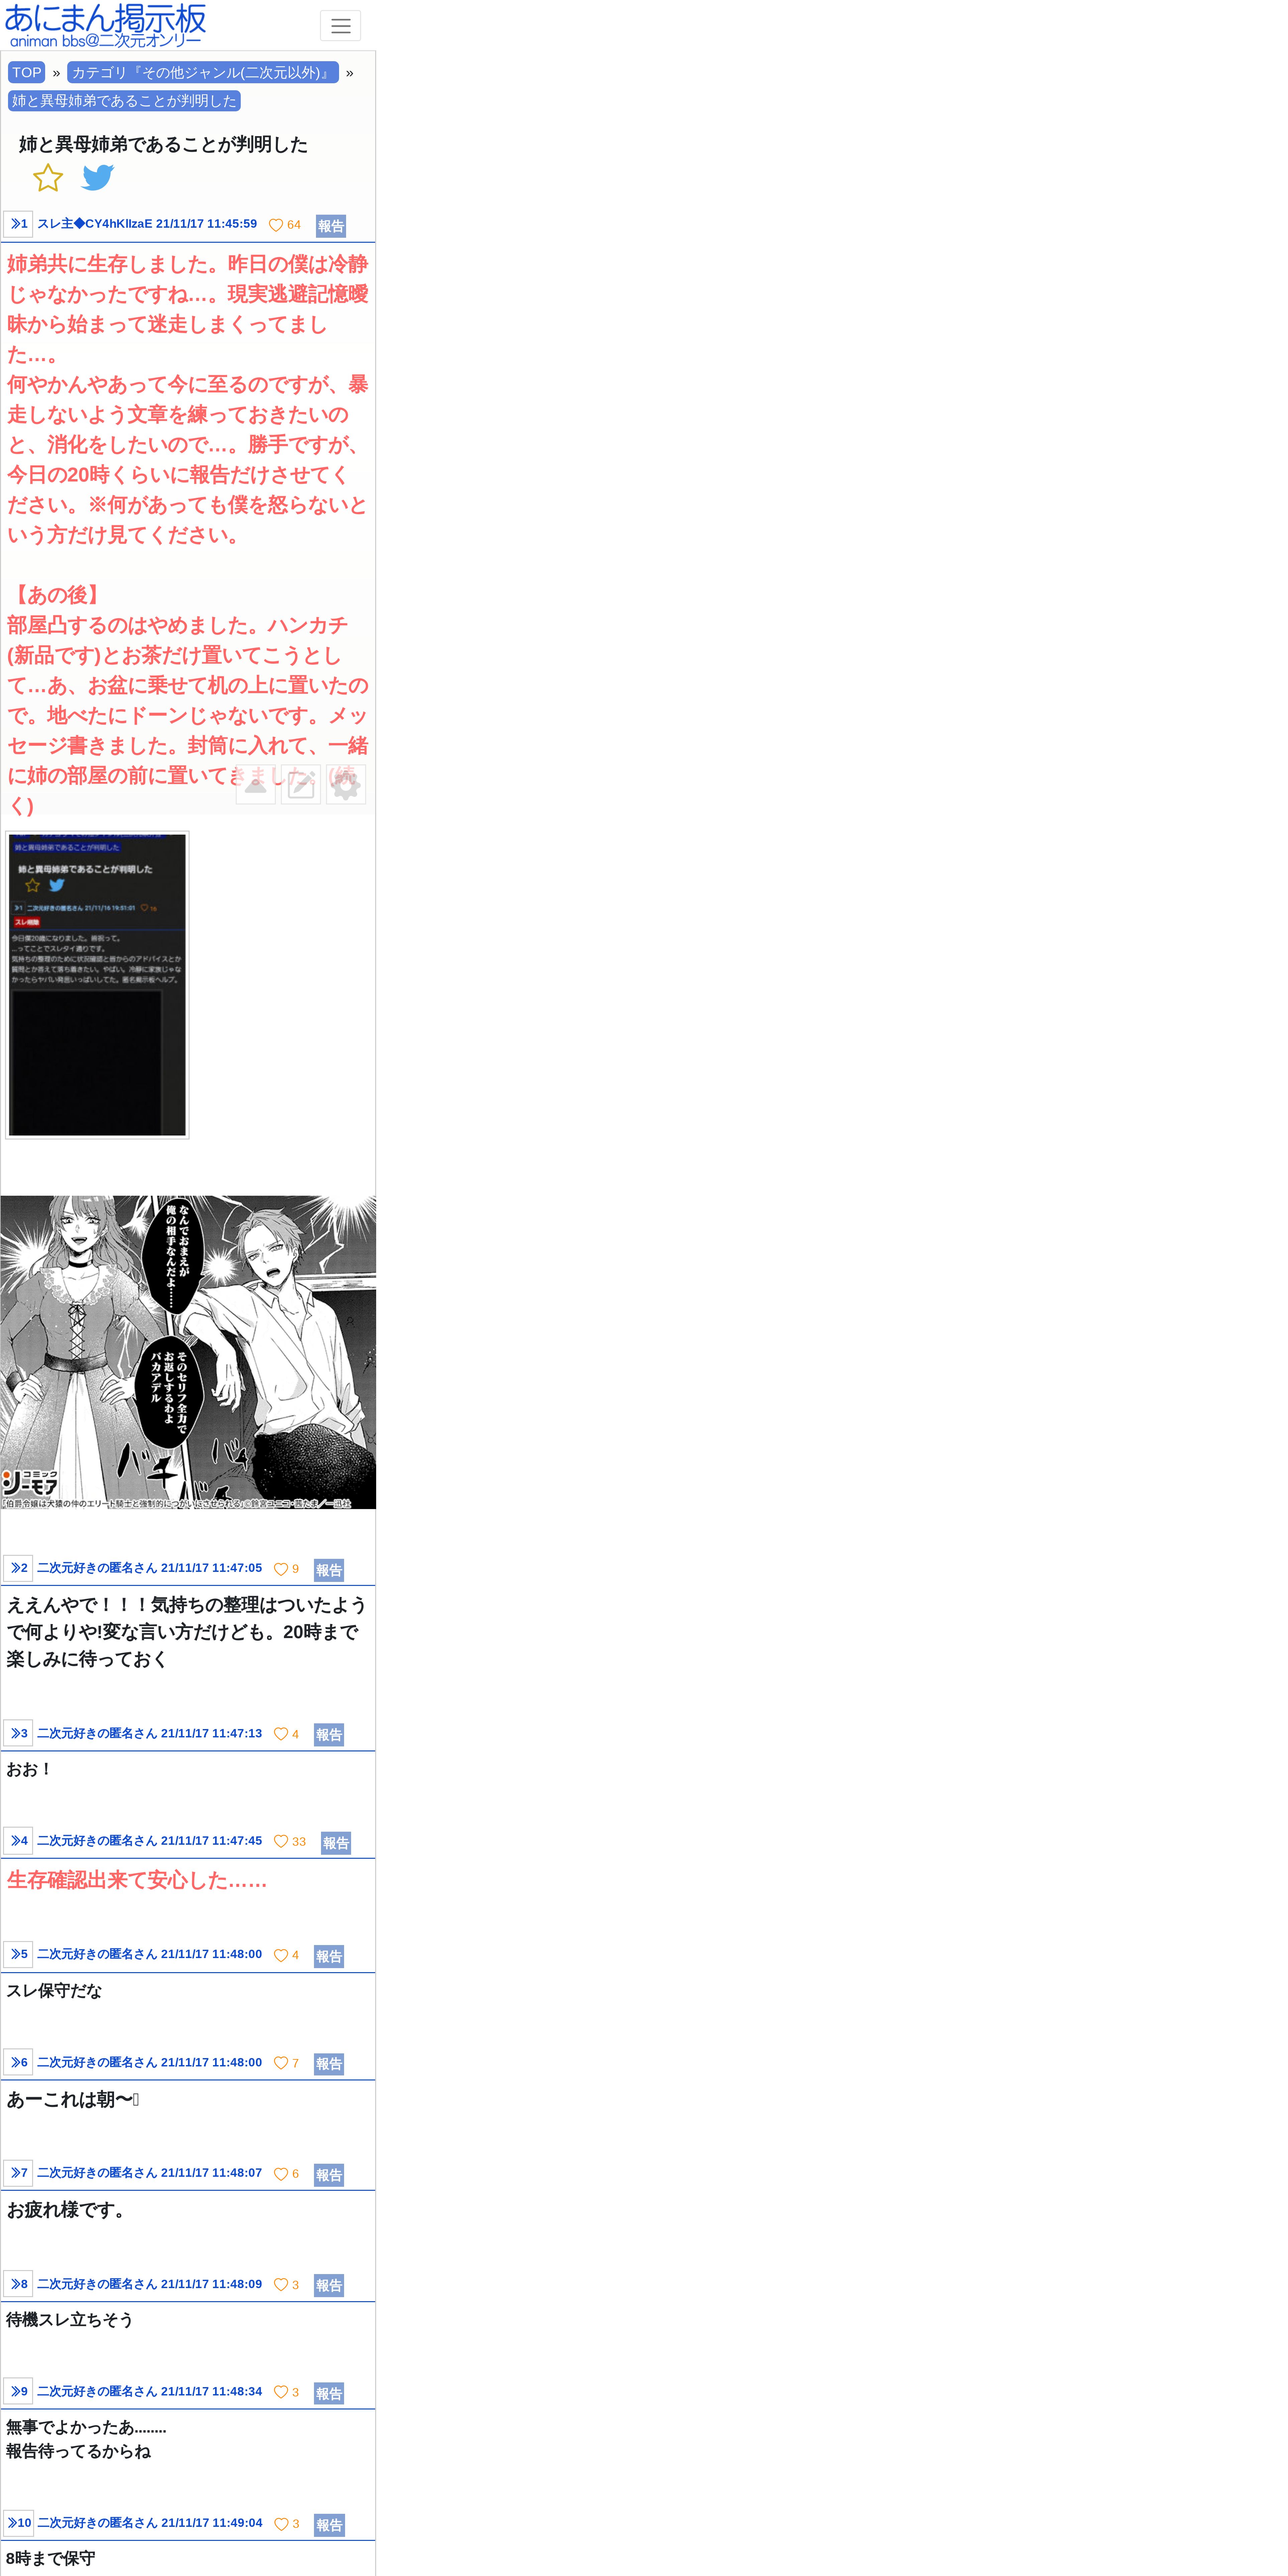This screenshot has height=2576, width=1288.
Task: Report post 4 via 報告
Action: 336,1843
